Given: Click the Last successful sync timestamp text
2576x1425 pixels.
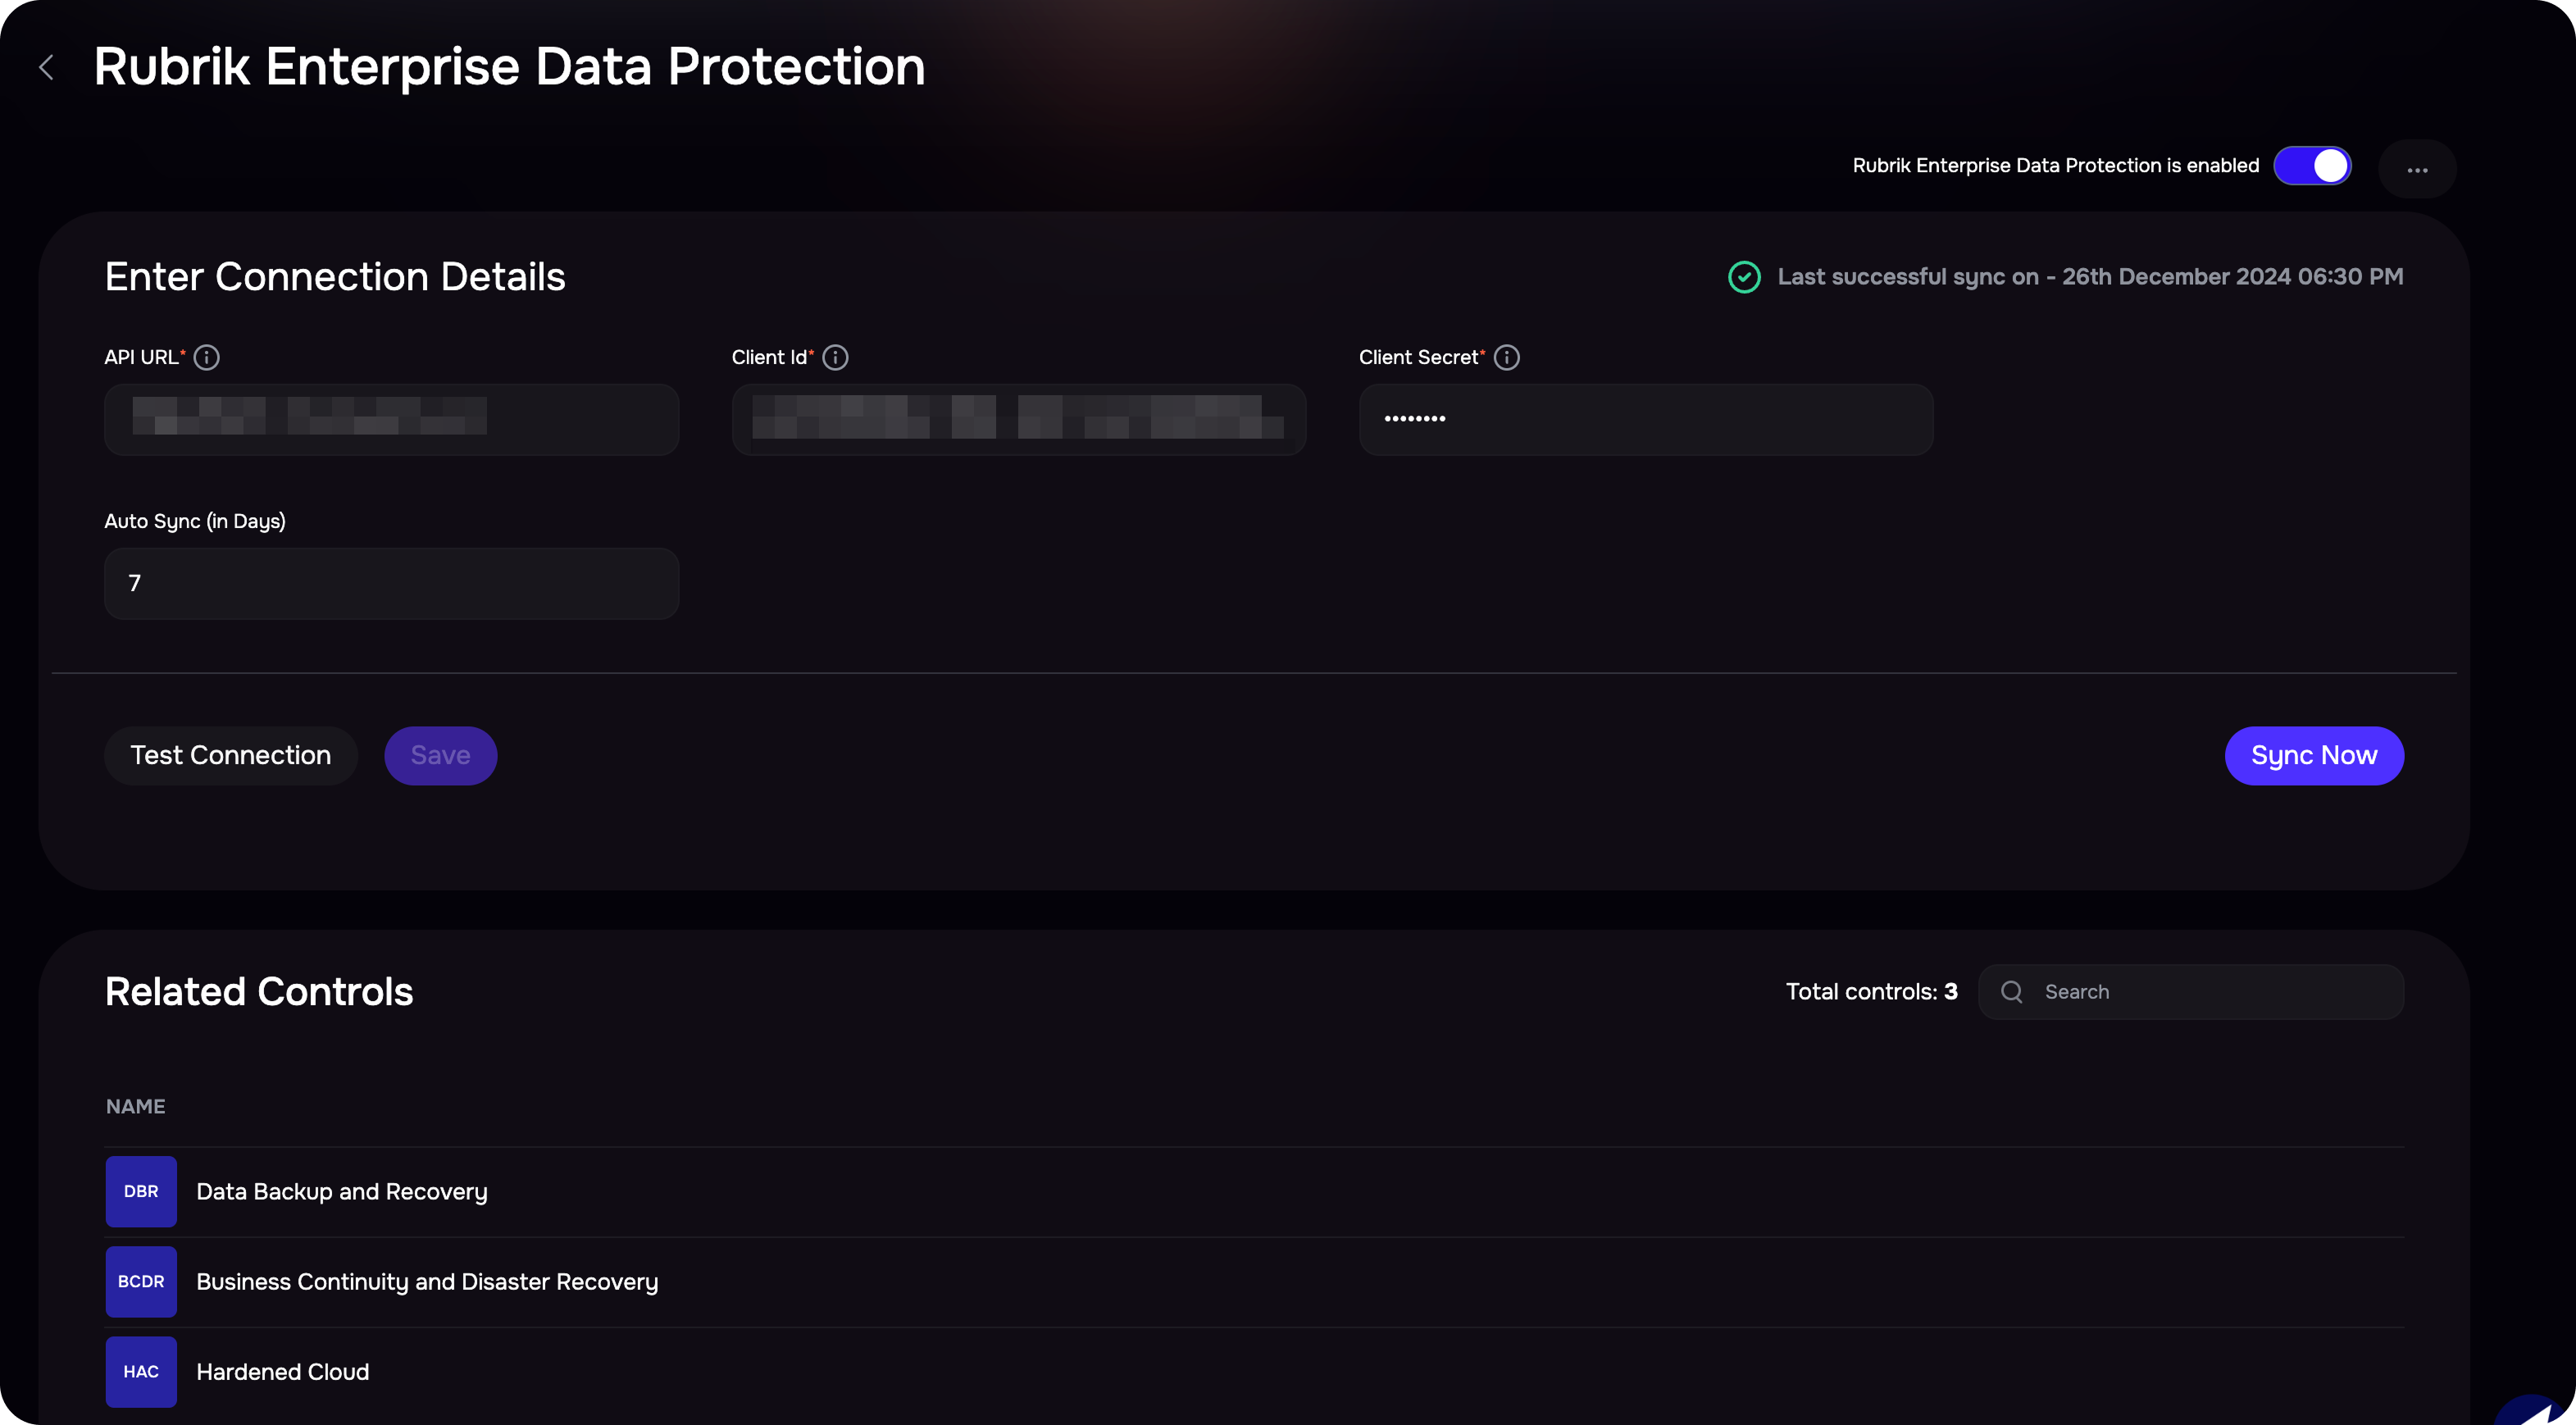Looking at the screenshot, I should click(2090, 277).
